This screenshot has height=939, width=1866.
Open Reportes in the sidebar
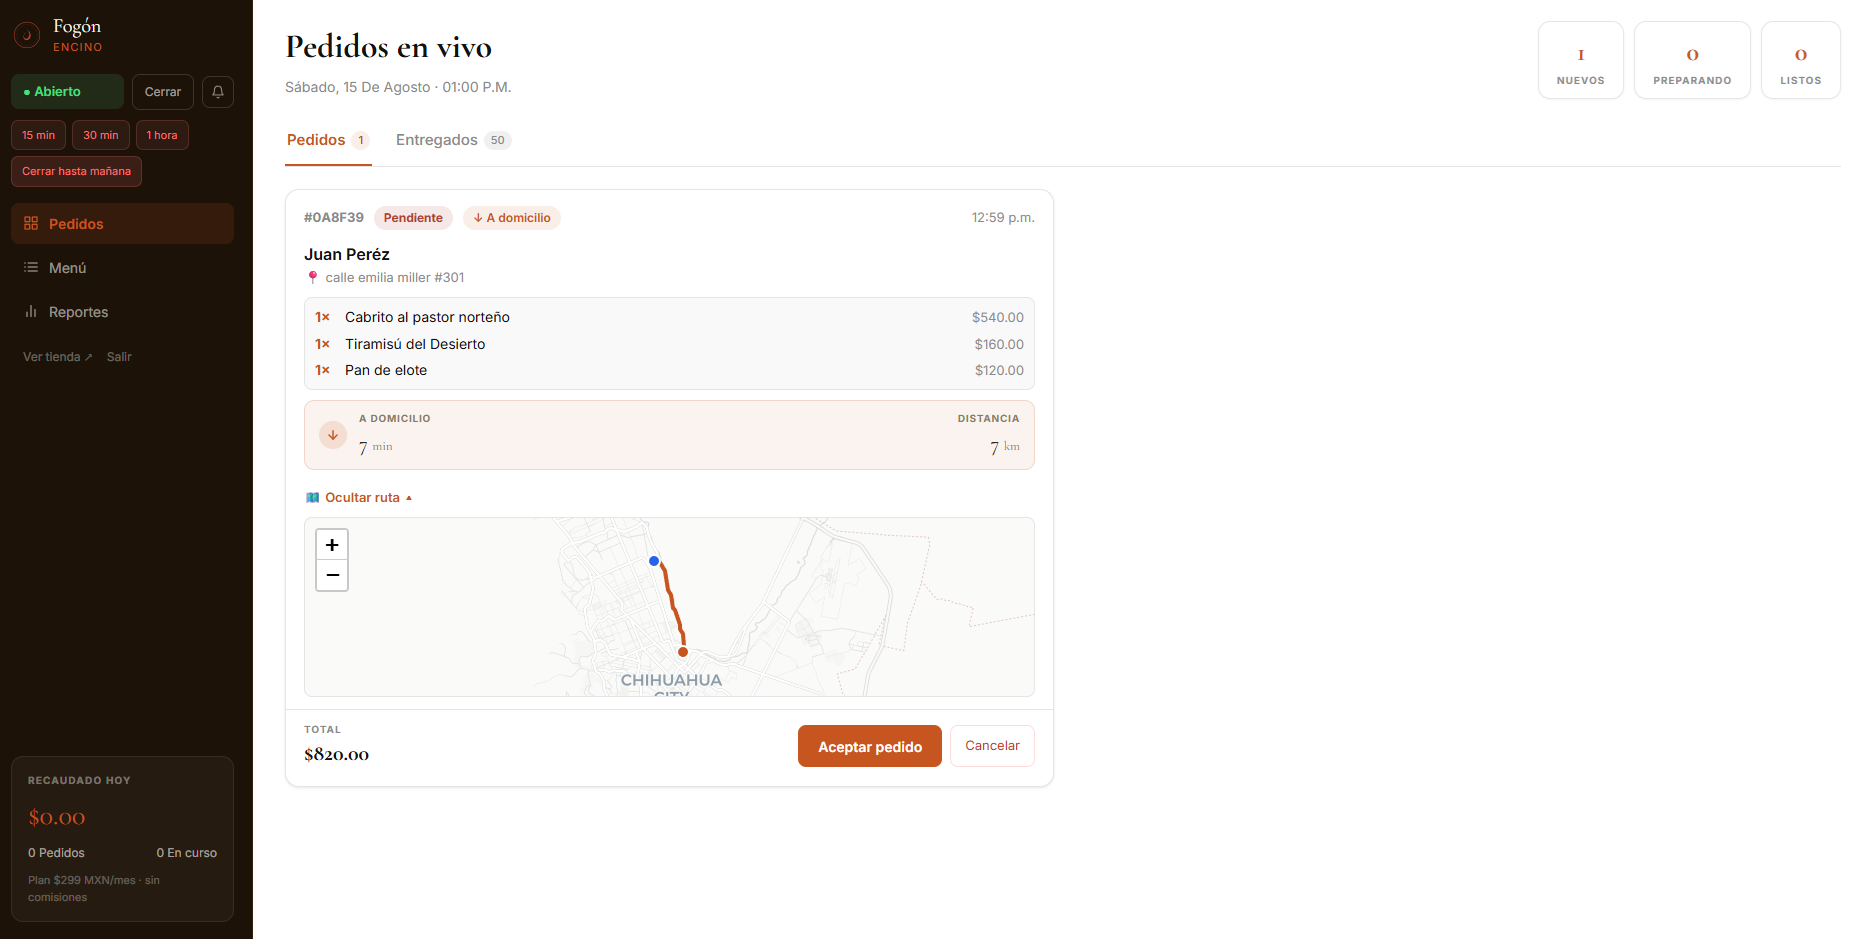click(x=122, y=312)
